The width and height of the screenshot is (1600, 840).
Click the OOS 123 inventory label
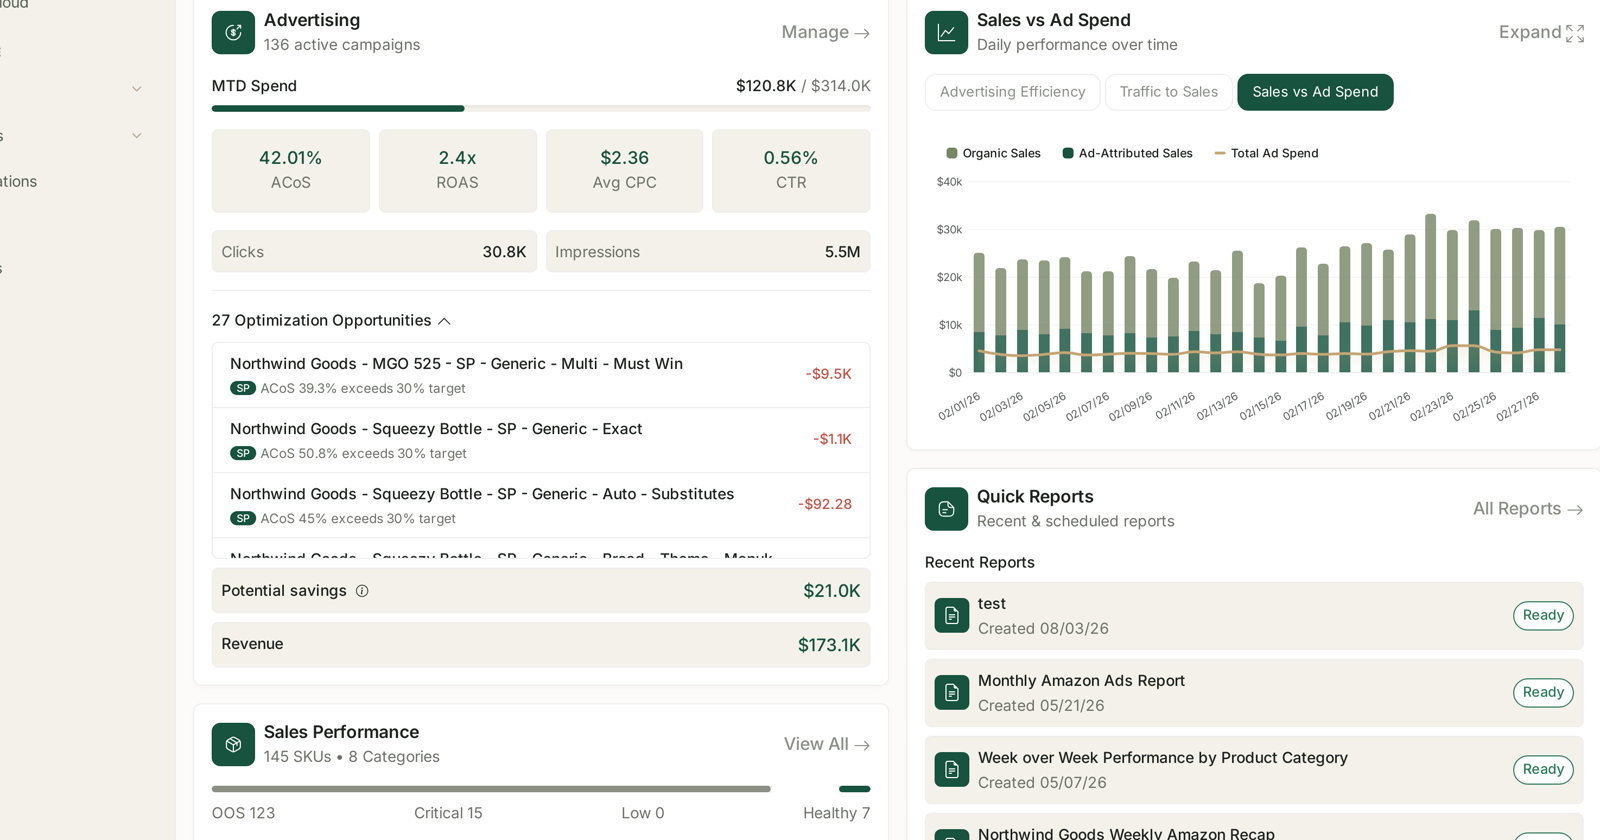pyautogui.click(x=243, y=813)
